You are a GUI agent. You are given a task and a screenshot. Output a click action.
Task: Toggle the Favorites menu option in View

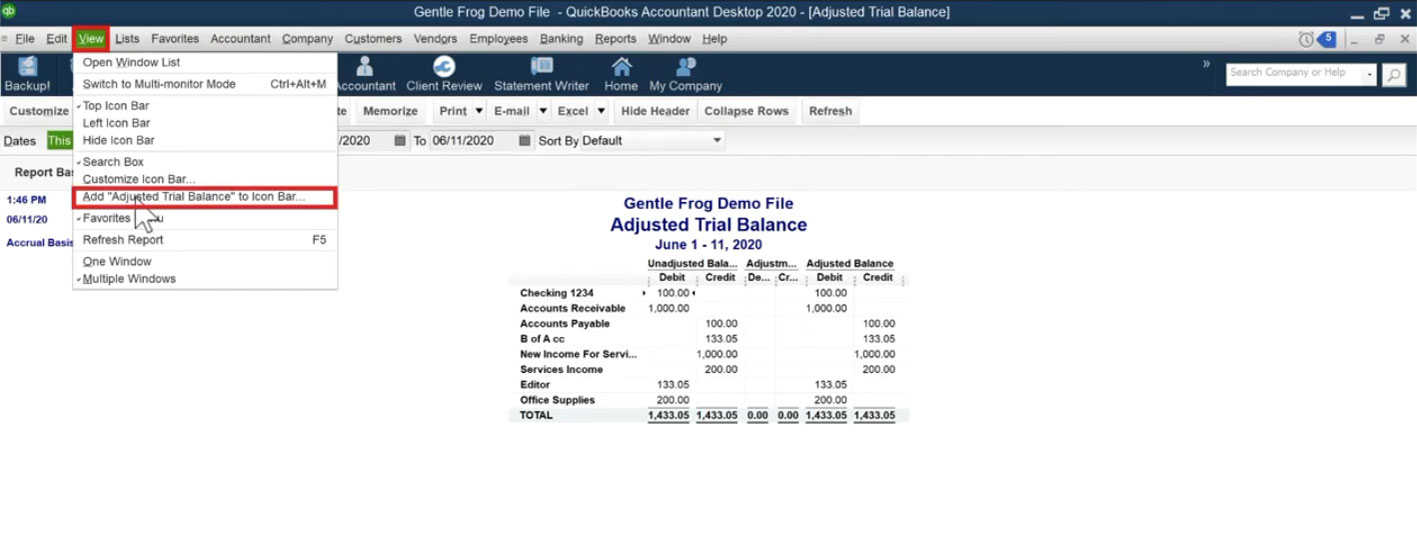(x=107, y=218)
